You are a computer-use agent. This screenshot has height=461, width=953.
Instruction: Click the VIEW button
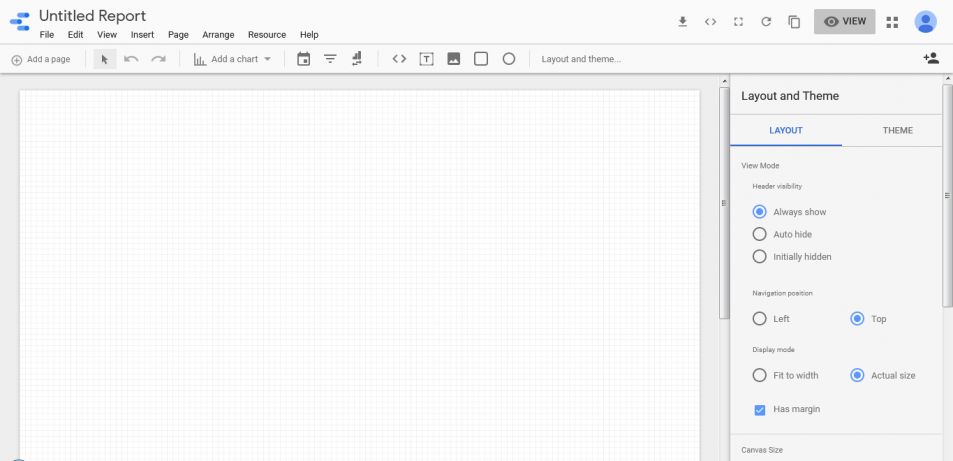[844, 21]
